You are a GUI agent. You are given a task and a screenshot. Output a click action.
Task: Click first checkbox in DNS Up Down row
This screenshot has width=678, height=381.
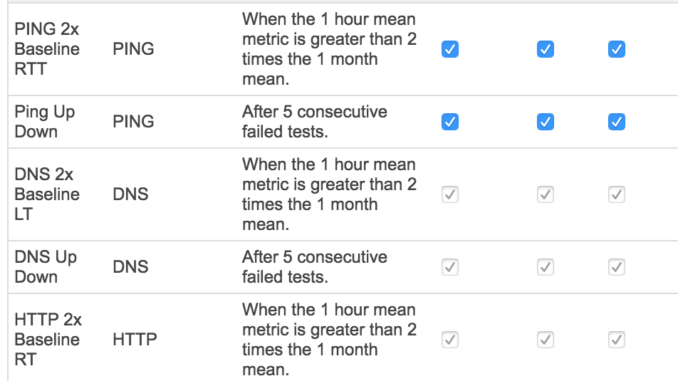450,267
